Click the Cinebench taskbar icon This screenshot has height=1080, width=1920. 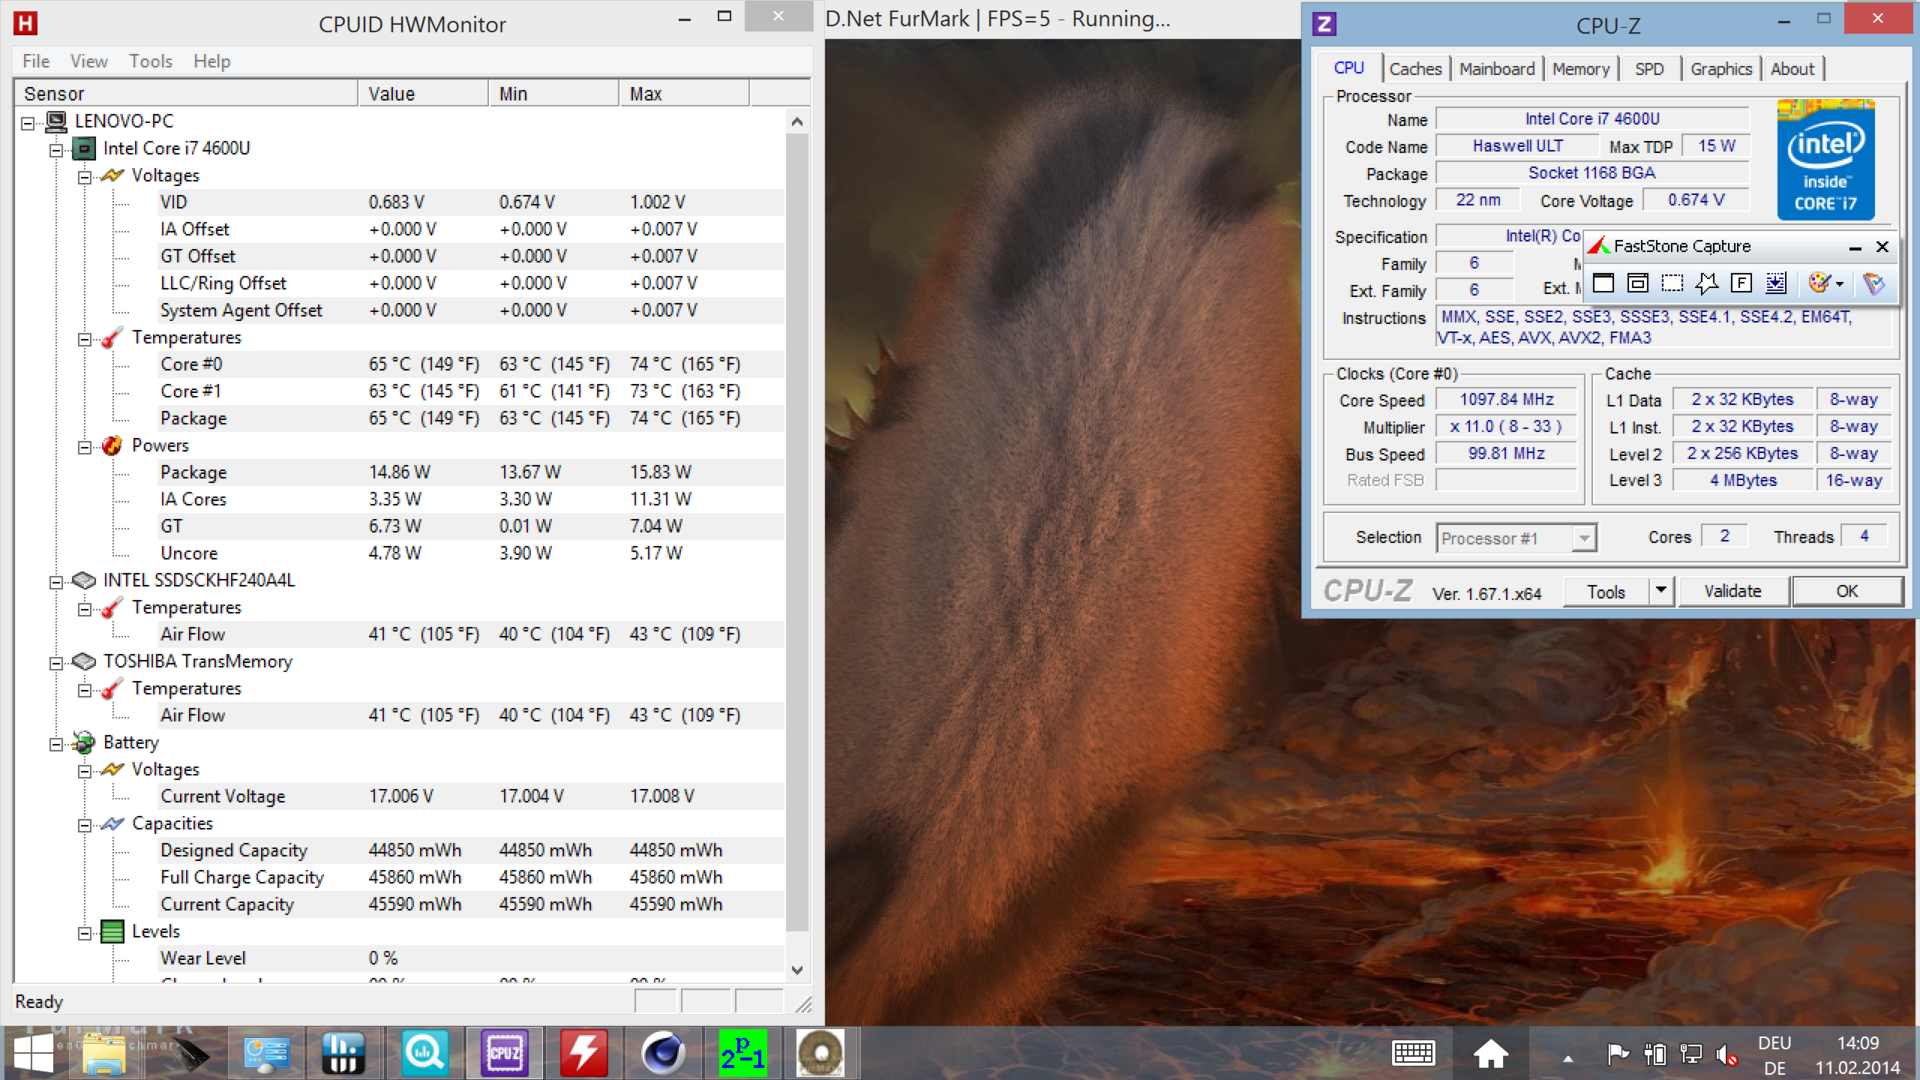point(663,1053)
